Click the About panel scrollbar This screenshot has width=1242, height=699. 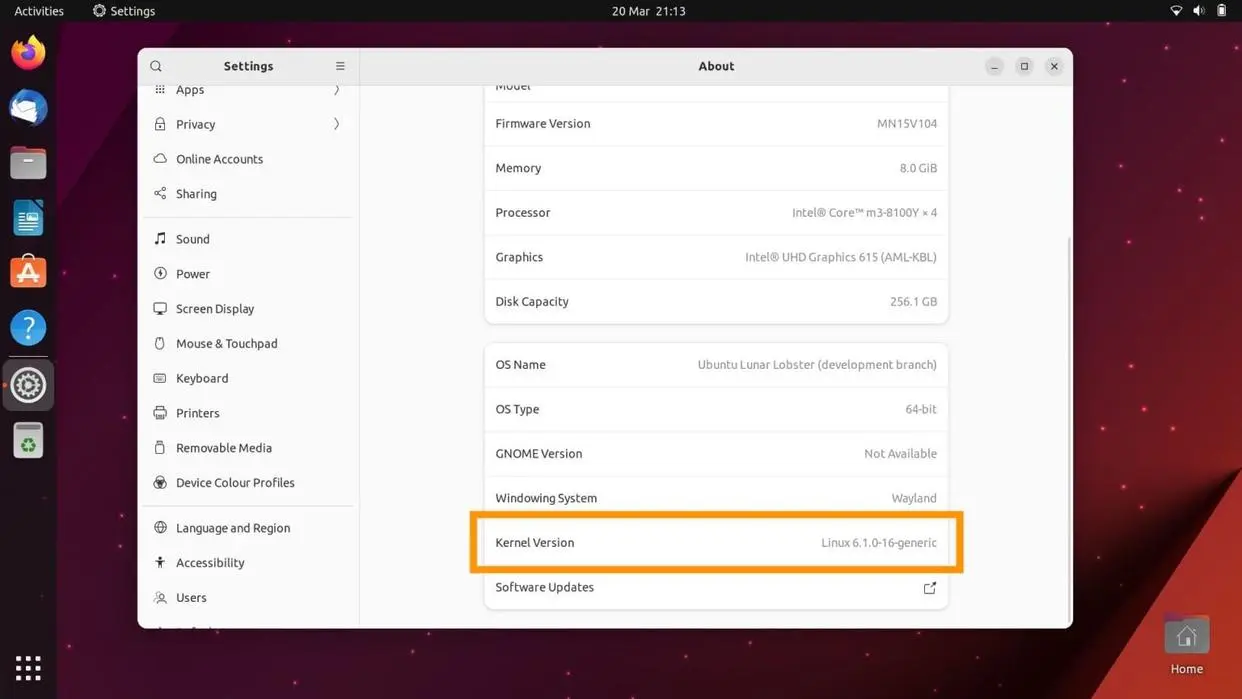pyautogui.click(x=1069, y=428)
